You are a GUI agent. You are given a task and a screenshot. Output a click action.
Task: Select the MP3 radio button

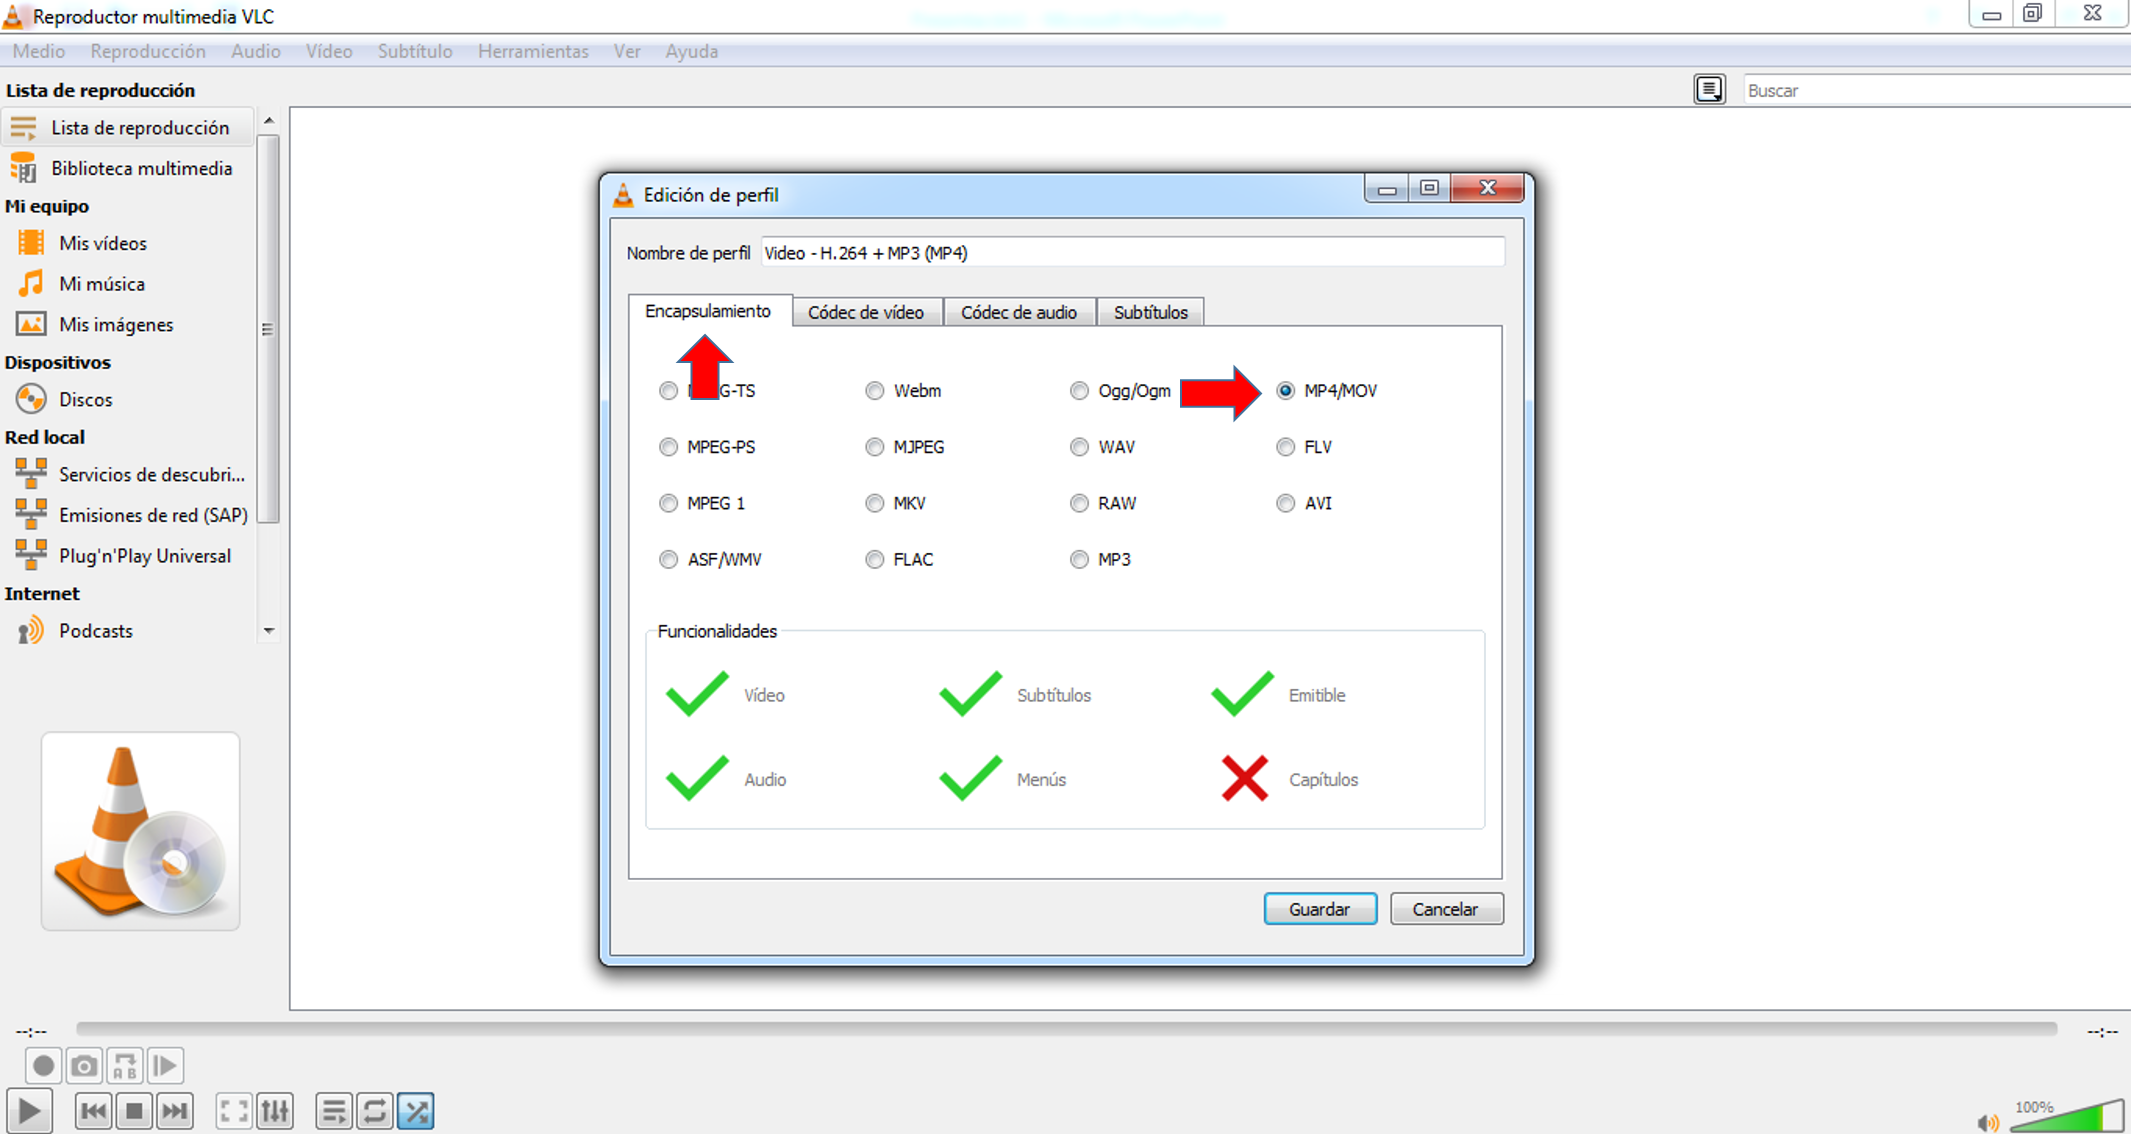pos(1079,559)
